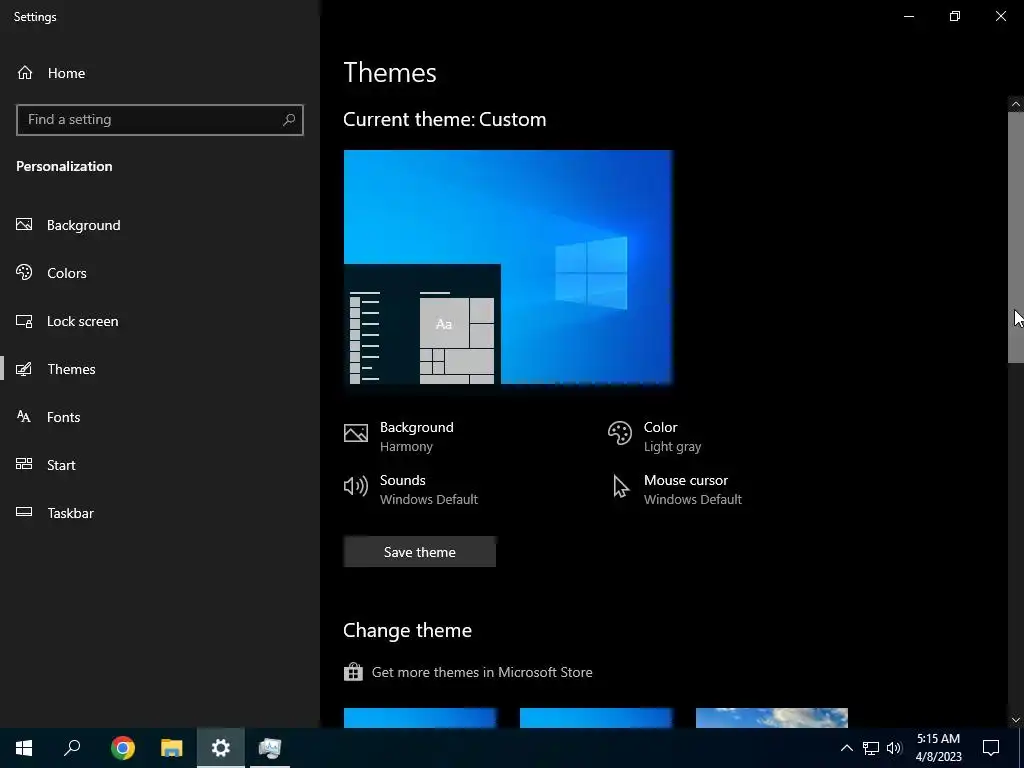
Task: Open the Background personalization page
Action: pos(84,225)
